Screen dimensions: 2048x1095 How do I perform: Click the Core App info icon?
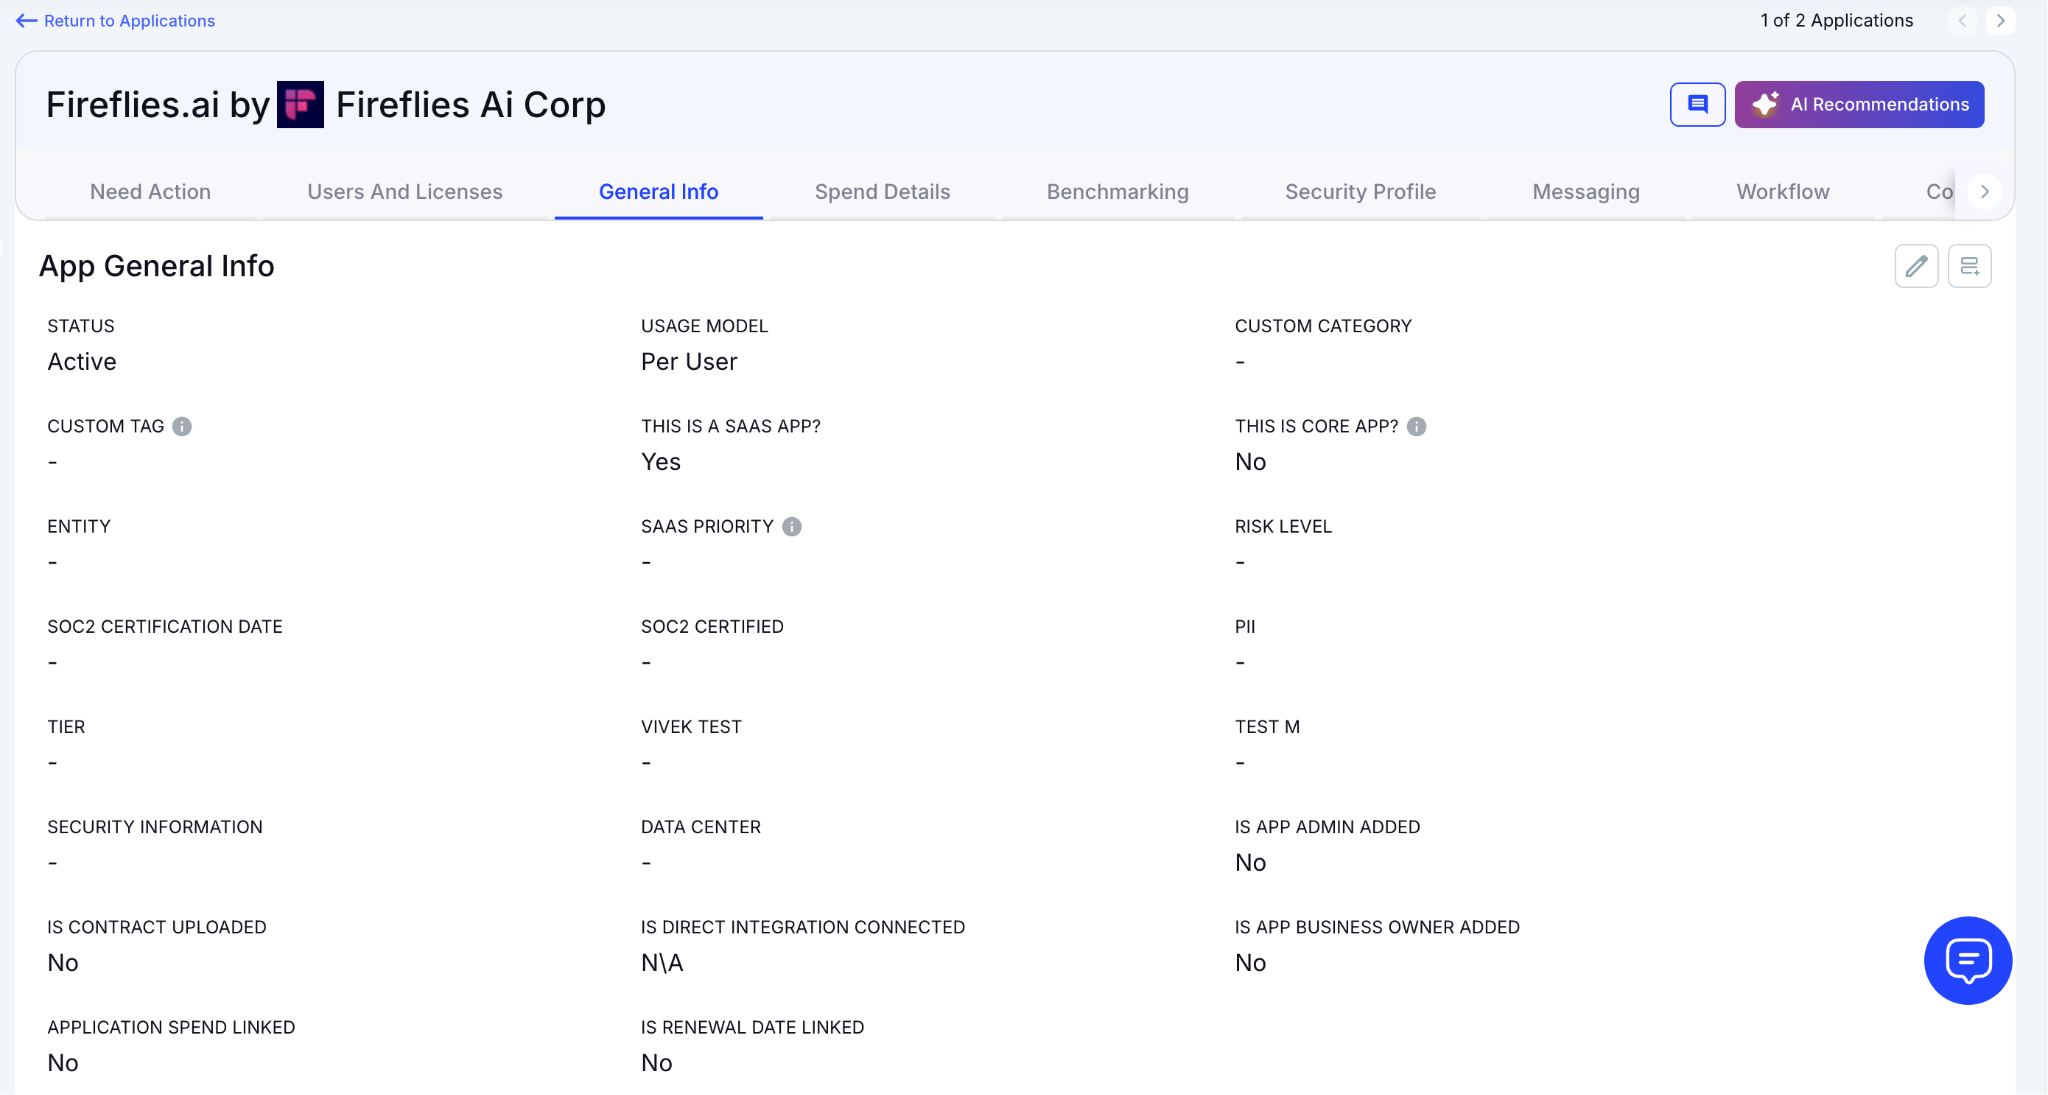[x=1416, y=426]
